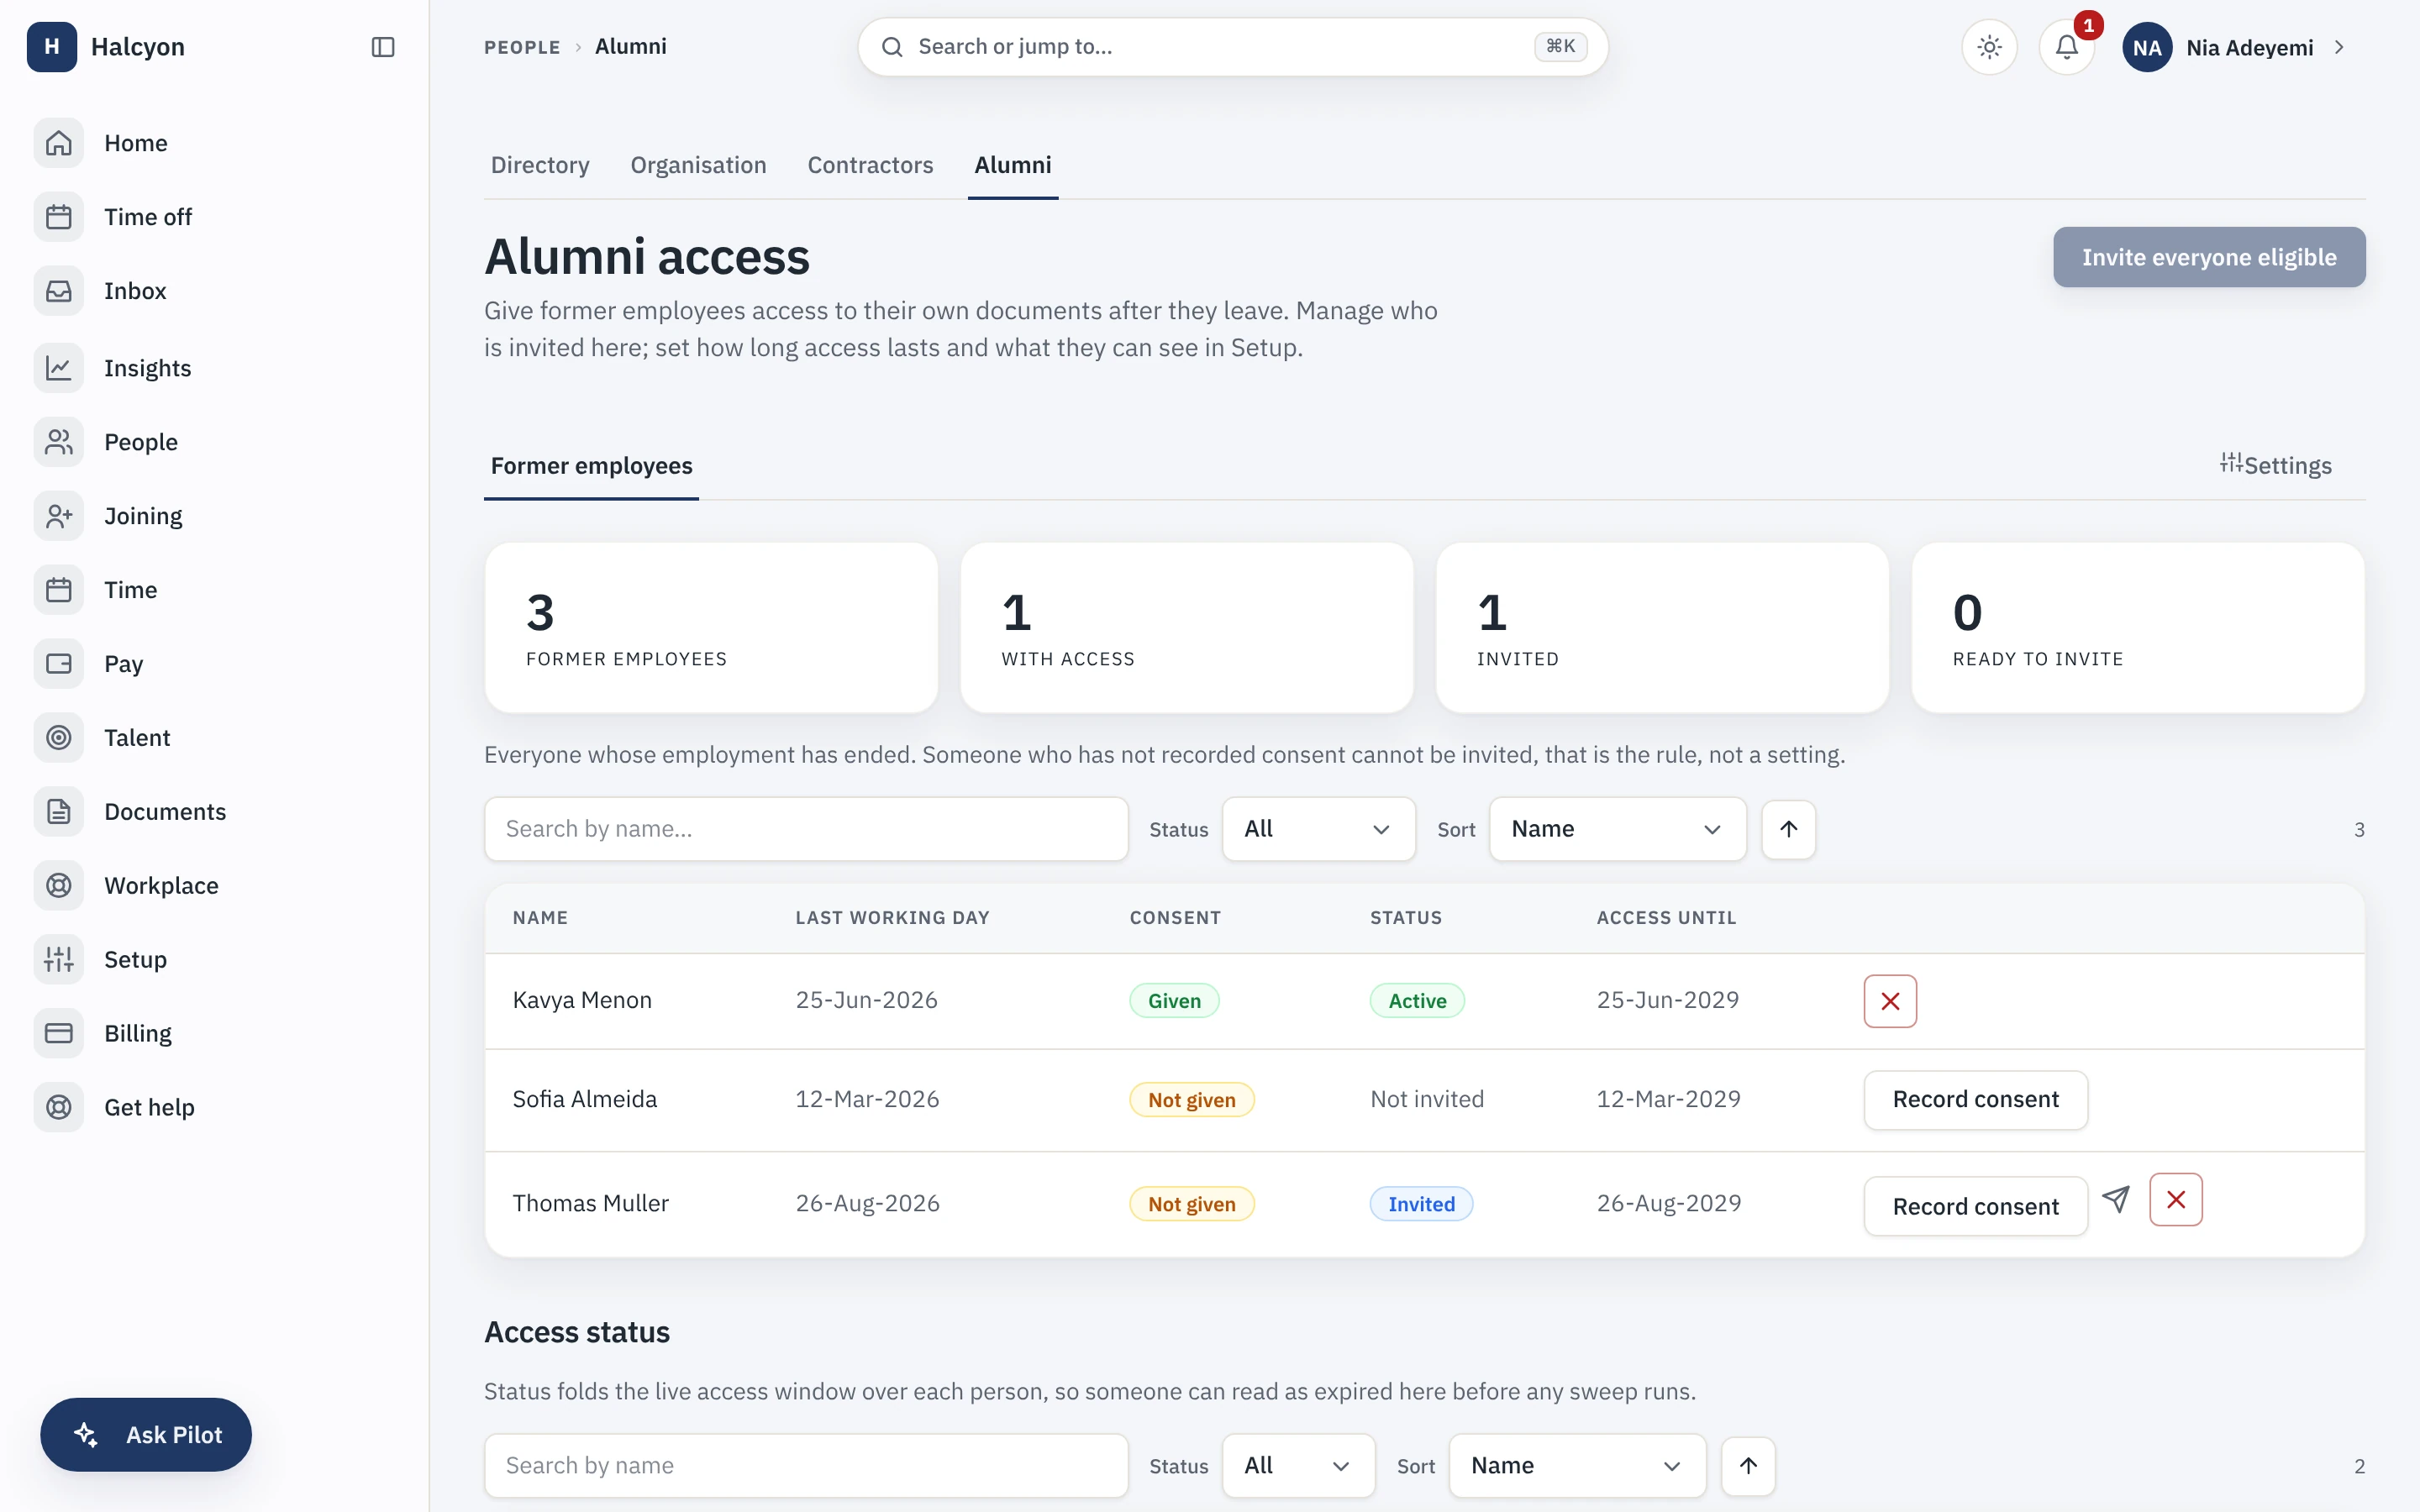Cancel Thomas Muller's invitation
The height and width of the screenshot is (1512, 2420).
click(x=2176, y=1200)
